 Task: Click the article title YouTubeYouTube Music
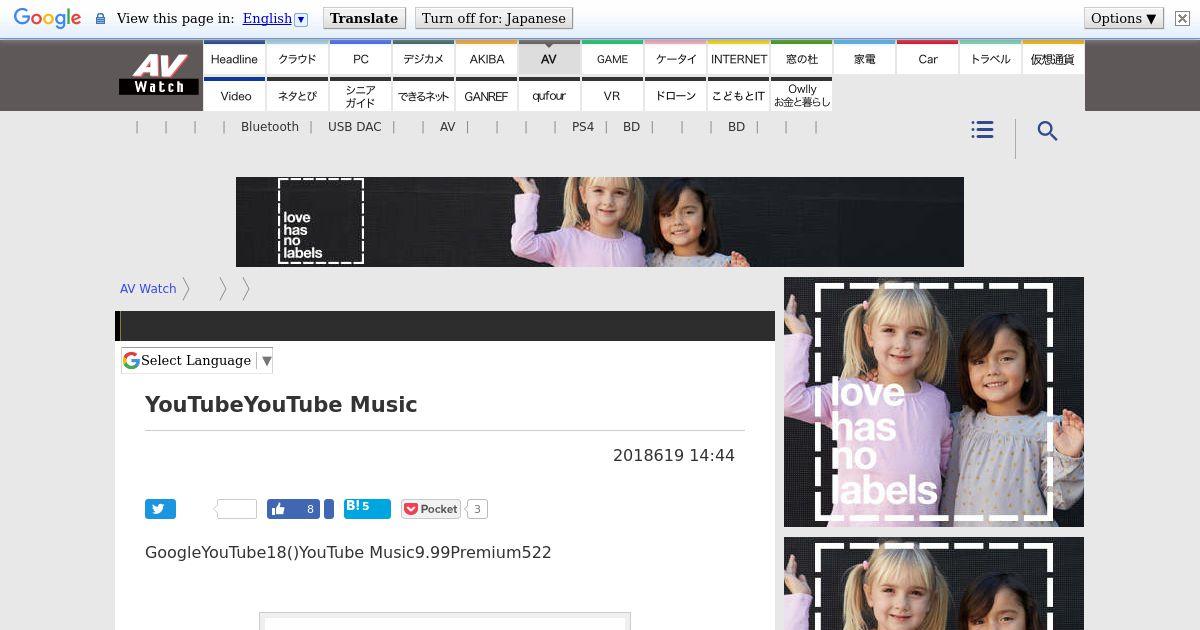[281, 405]
